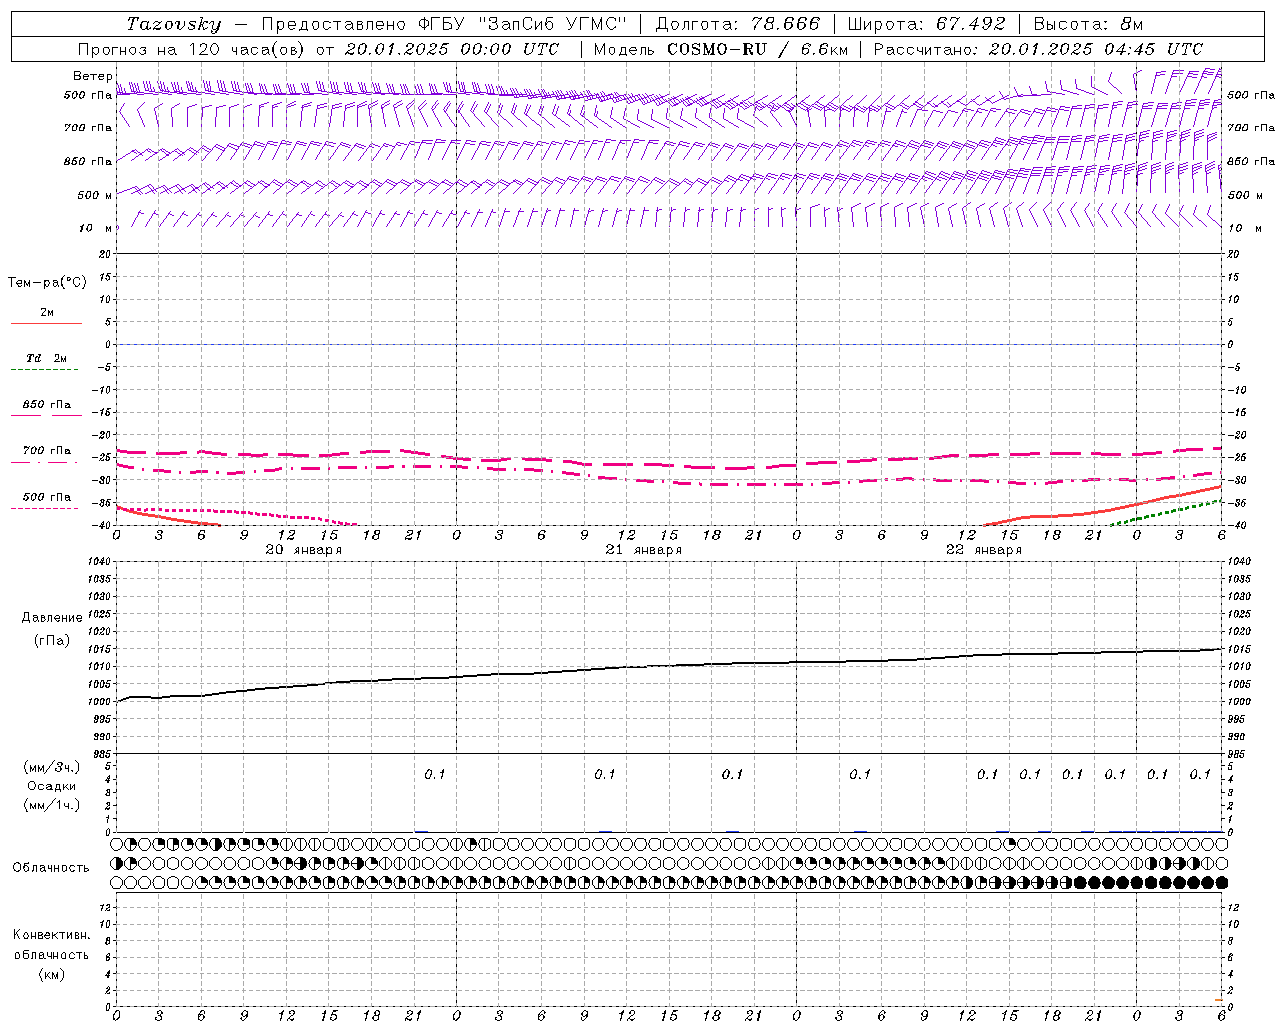This screenshot has width=1280, height=1024.
Task: Click the "Модель COSMO-RU / 6.6км" label
Action: point(720,49)
